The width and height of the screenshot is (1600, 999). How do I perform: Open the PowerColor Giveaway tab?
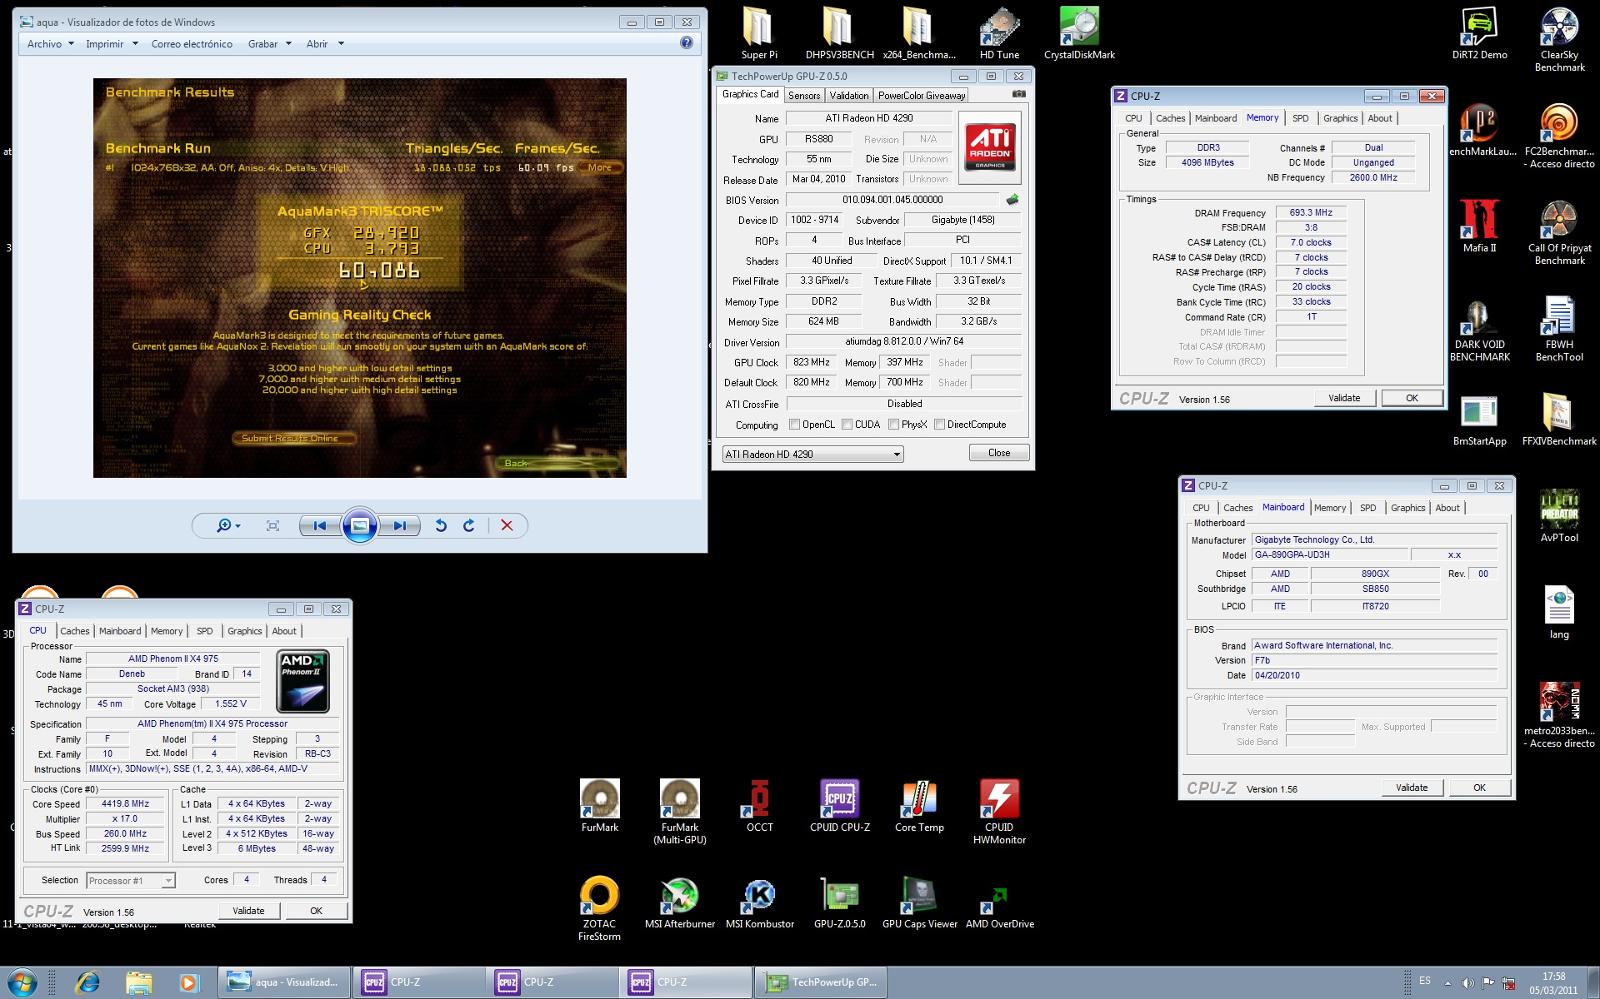pos(921,95)
